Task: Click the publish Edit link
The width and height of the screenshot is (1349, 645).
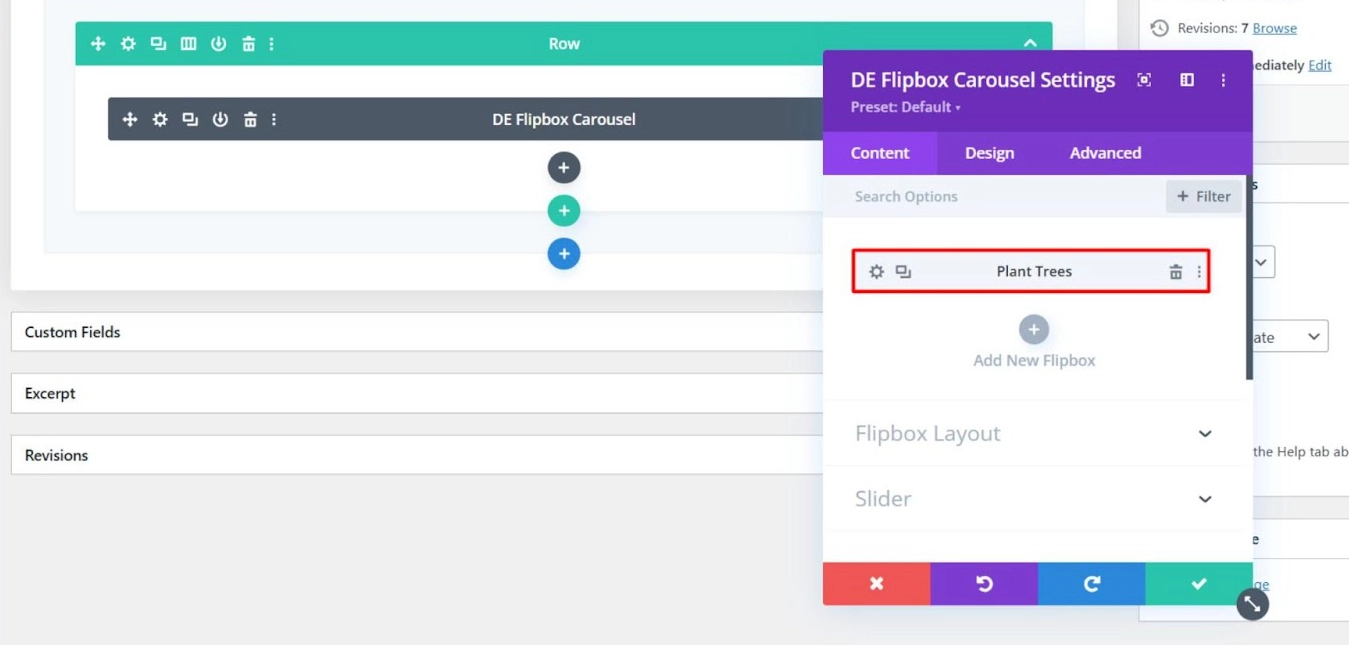Action: tap(1320, 65)
